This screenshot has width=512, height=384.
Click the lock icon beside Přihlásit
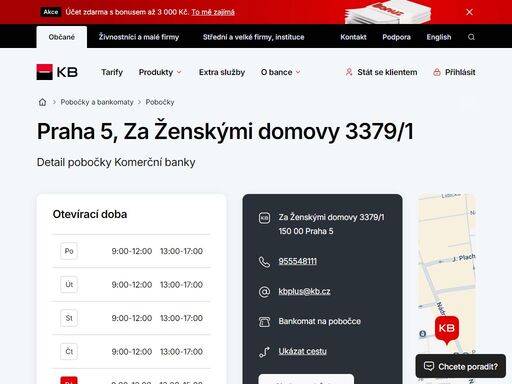[x=437, y=72]
